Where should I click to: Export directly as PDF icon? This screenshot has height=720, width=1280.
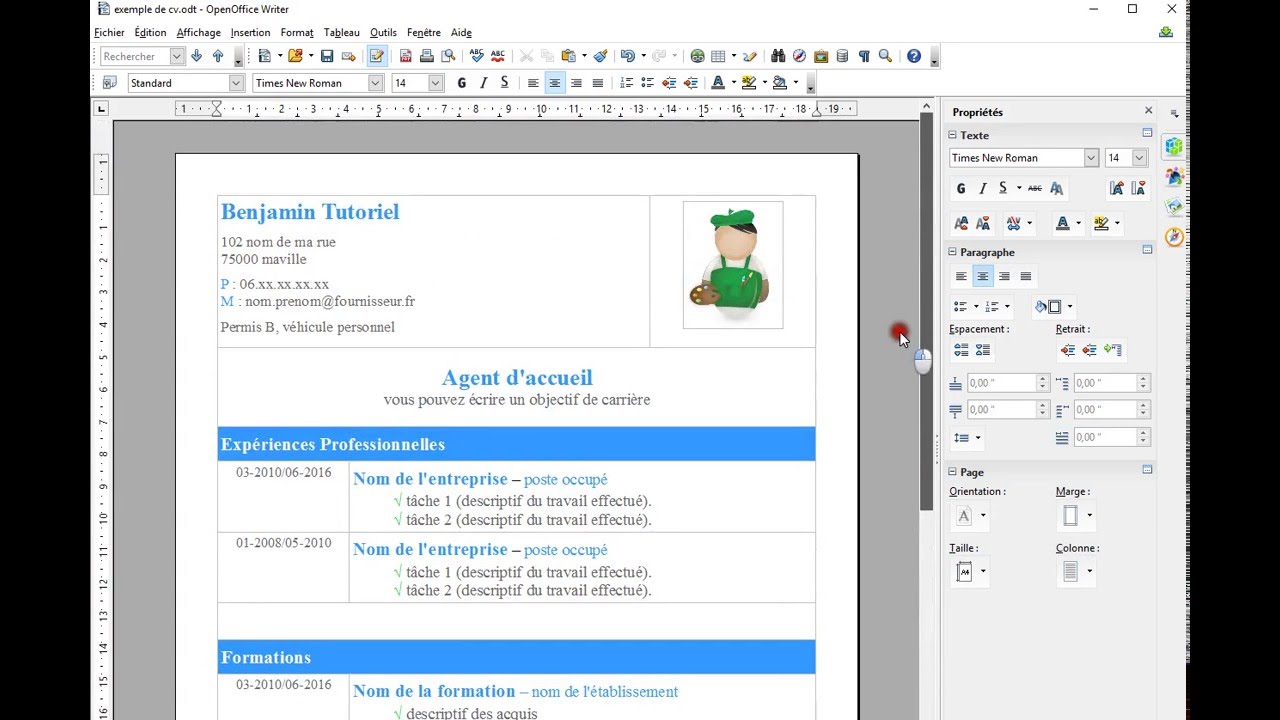click(x=405, y=56)
